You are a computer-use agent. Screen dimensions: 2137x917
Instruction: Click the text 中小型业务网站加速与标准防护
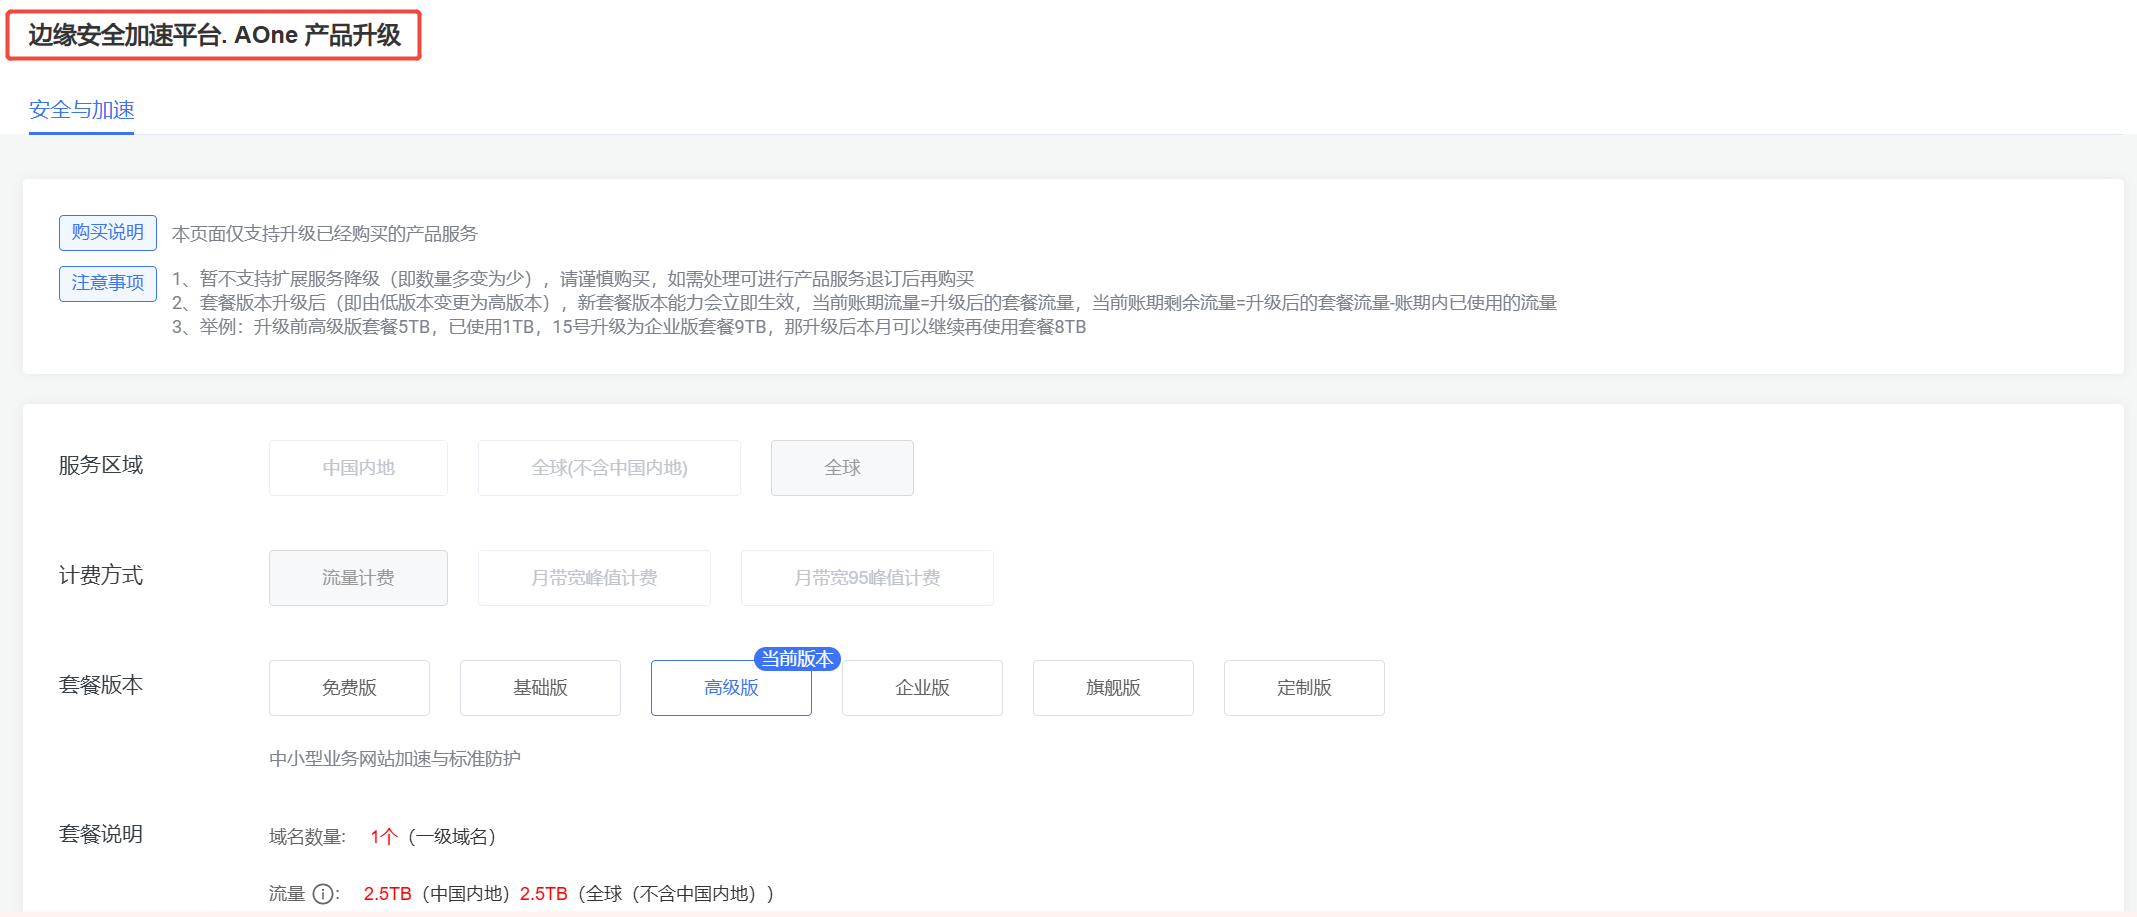[x=395, y=759]
